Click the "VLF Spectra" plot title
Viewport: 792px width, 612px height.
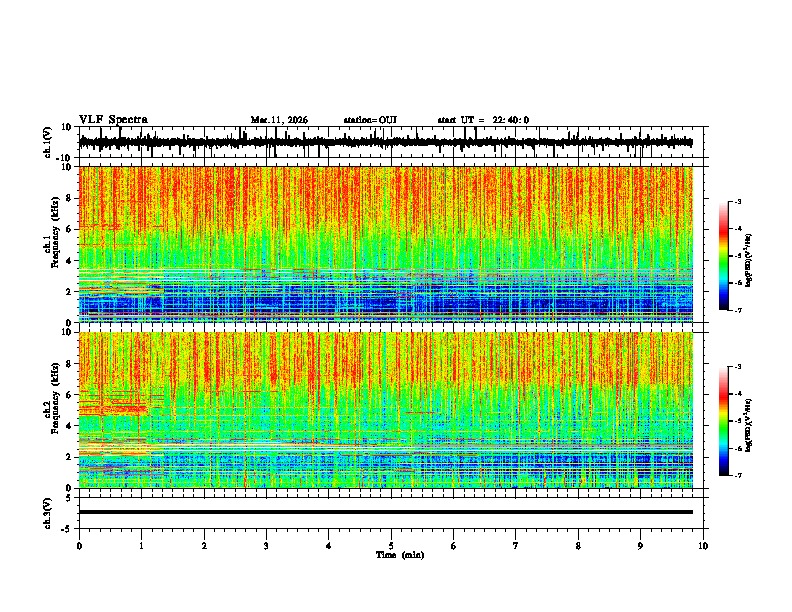113,120
